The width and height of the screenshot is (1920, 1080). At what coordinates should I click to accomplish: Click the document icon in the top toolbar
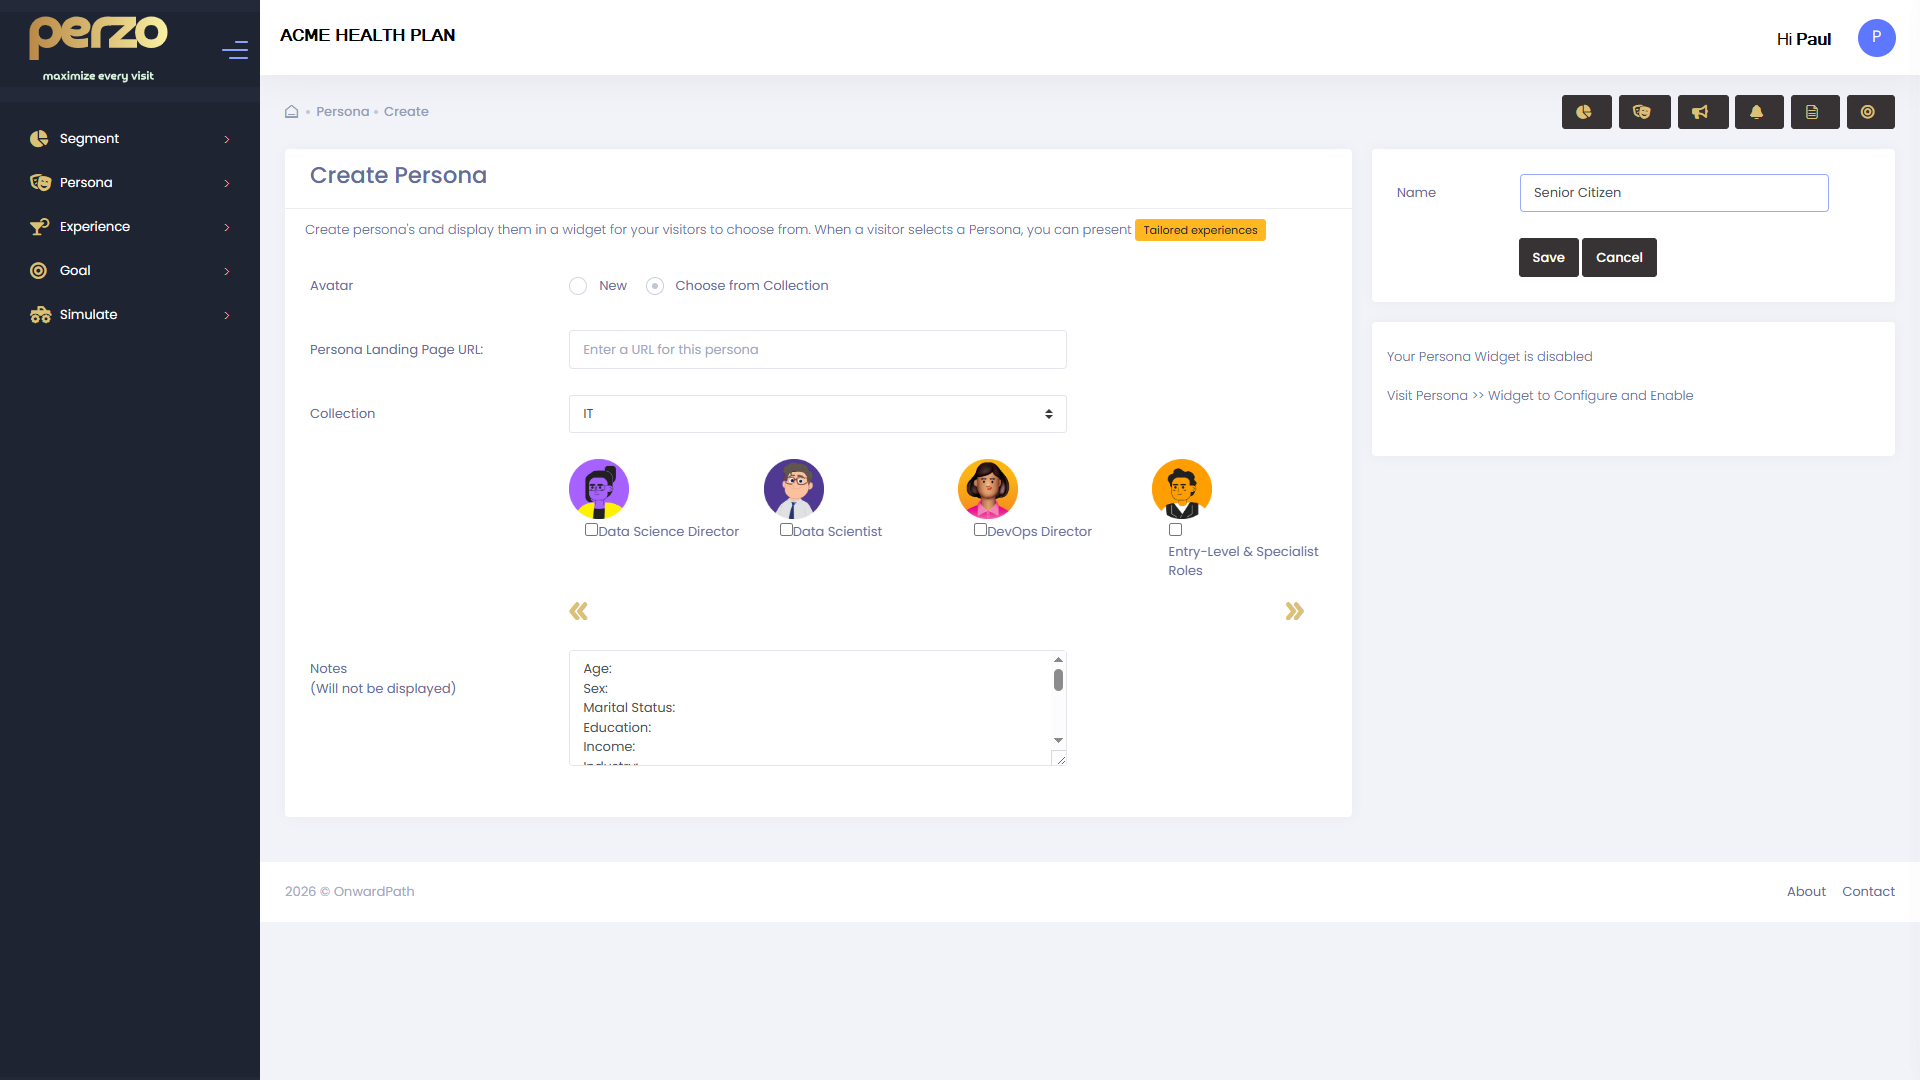1815,112
